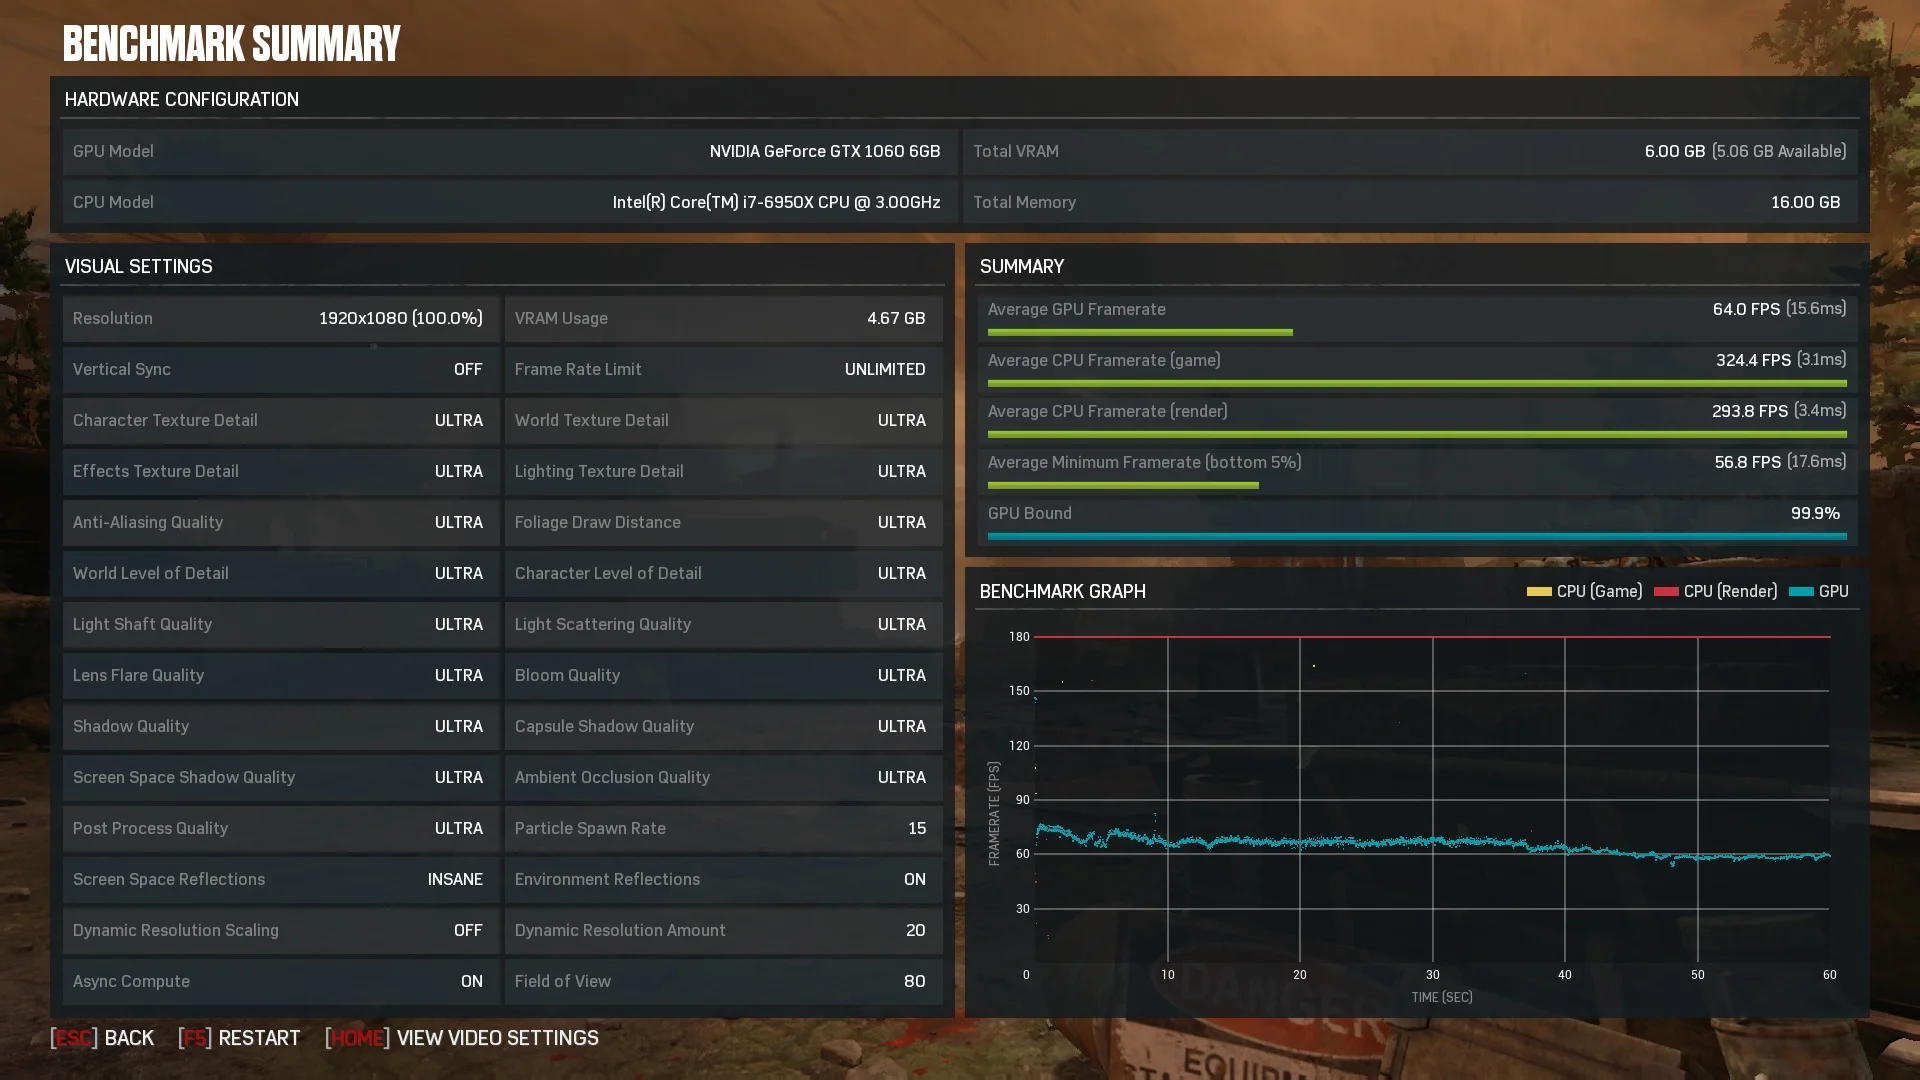Click the F5 Restart button

[239, 1038]
